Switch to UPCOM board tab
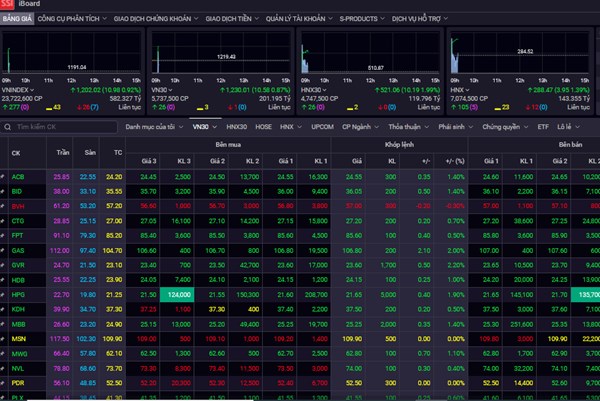This screenshot has height=401, width=600. [322, 127]
